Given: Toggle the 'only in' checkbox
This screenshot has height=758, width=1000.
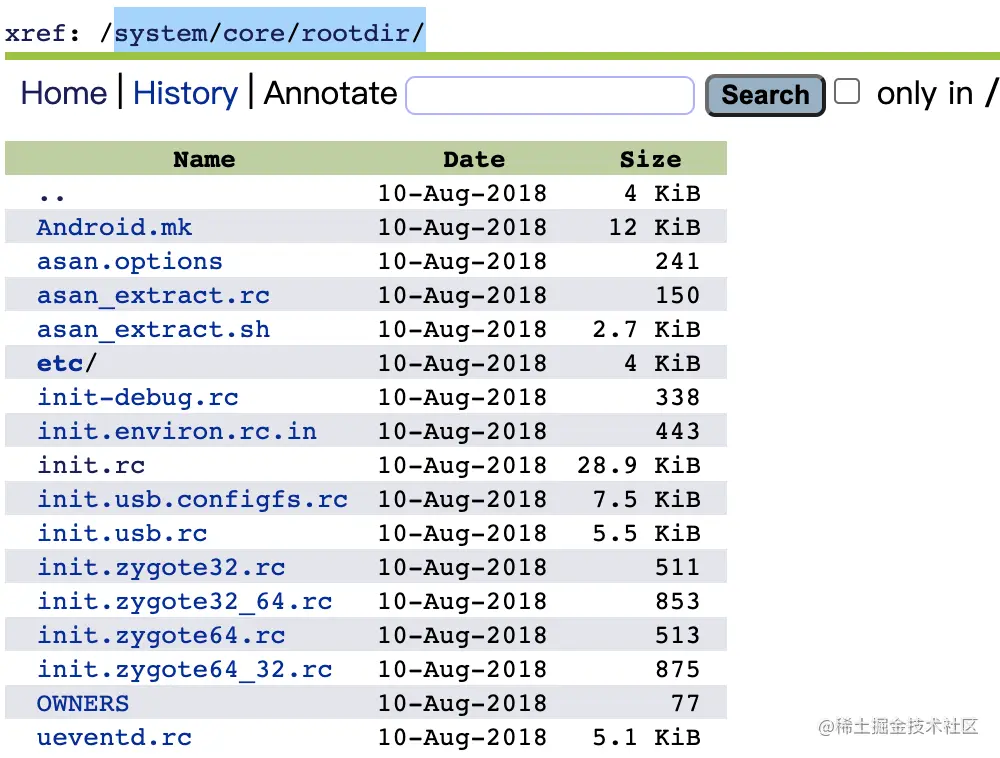Looking at the screenshot, I should [x=847, y=91].
